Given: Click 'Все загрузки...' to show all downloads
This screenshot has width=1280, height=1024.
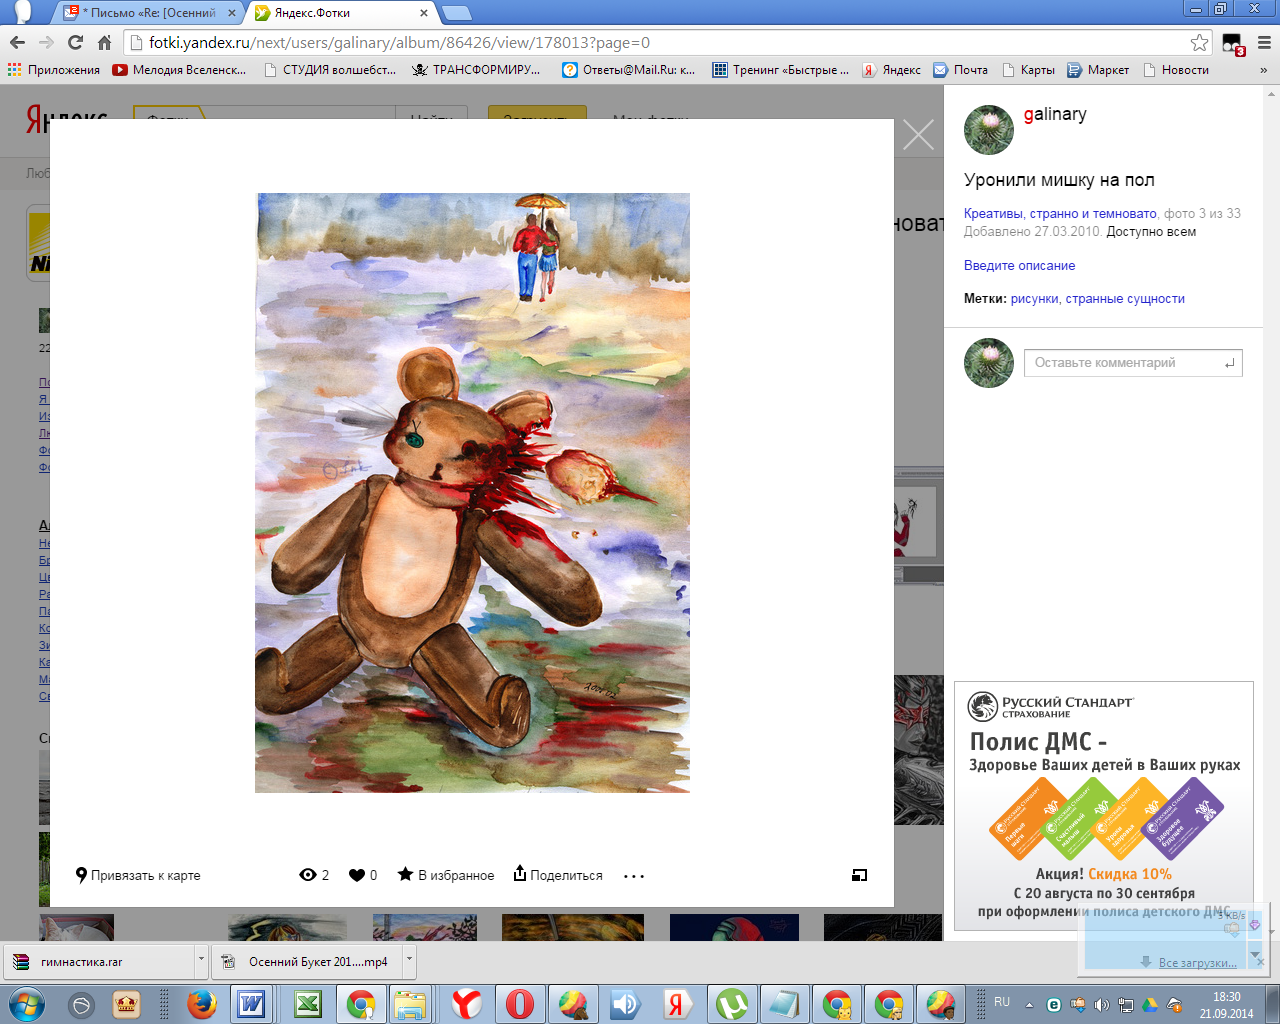Looking at the screenshot, I should click(1197, 963).
